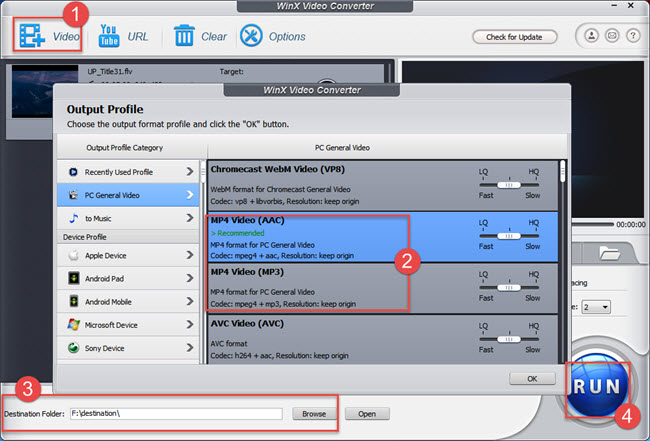Screen dimensions: 650x441
Task: Click the Apple Device logo icon
Action: pos(73,255)
